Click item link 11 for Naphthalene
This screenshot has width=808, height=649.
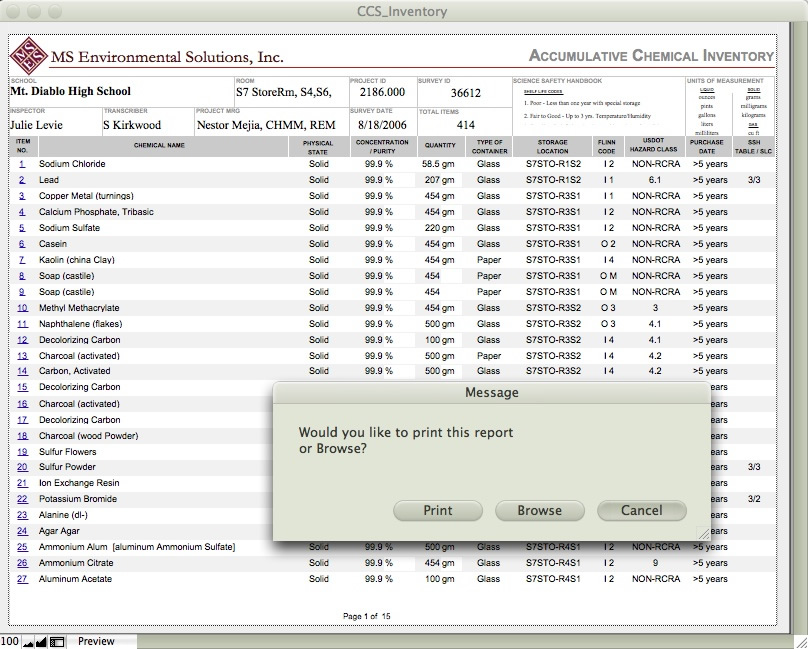(22, 324)
